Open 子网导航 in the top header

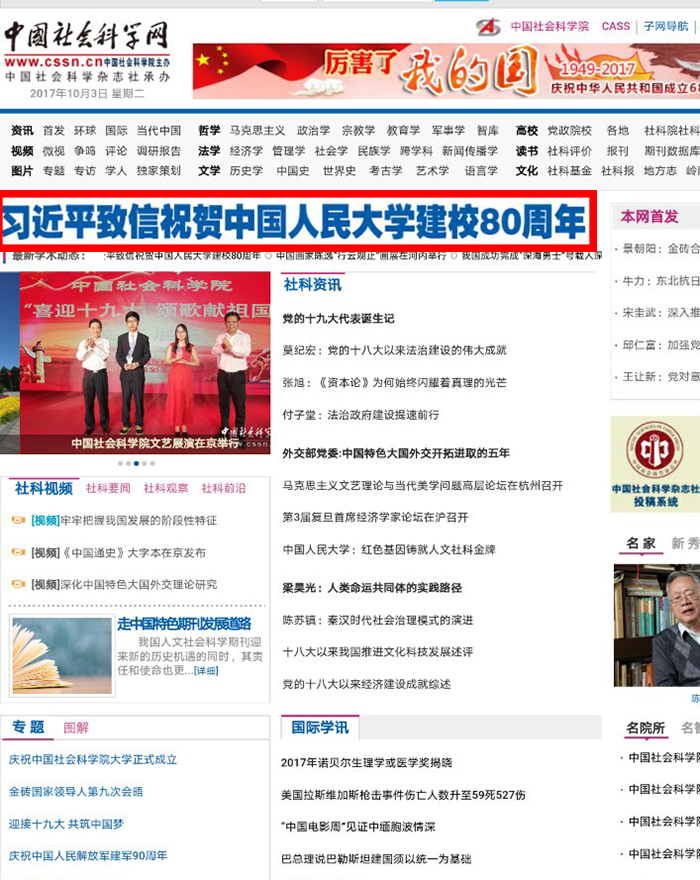666,26
